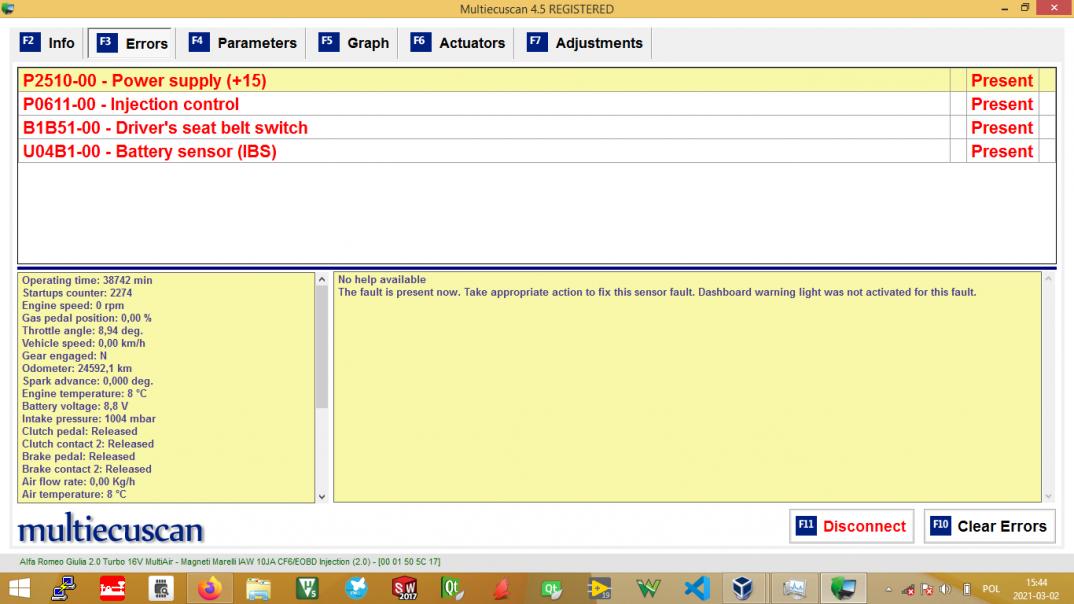Screen dimensions: 1074x604
Task: Click Present status of P2510-00 row
Action: pyautogui.click(x=1001, y=80)
